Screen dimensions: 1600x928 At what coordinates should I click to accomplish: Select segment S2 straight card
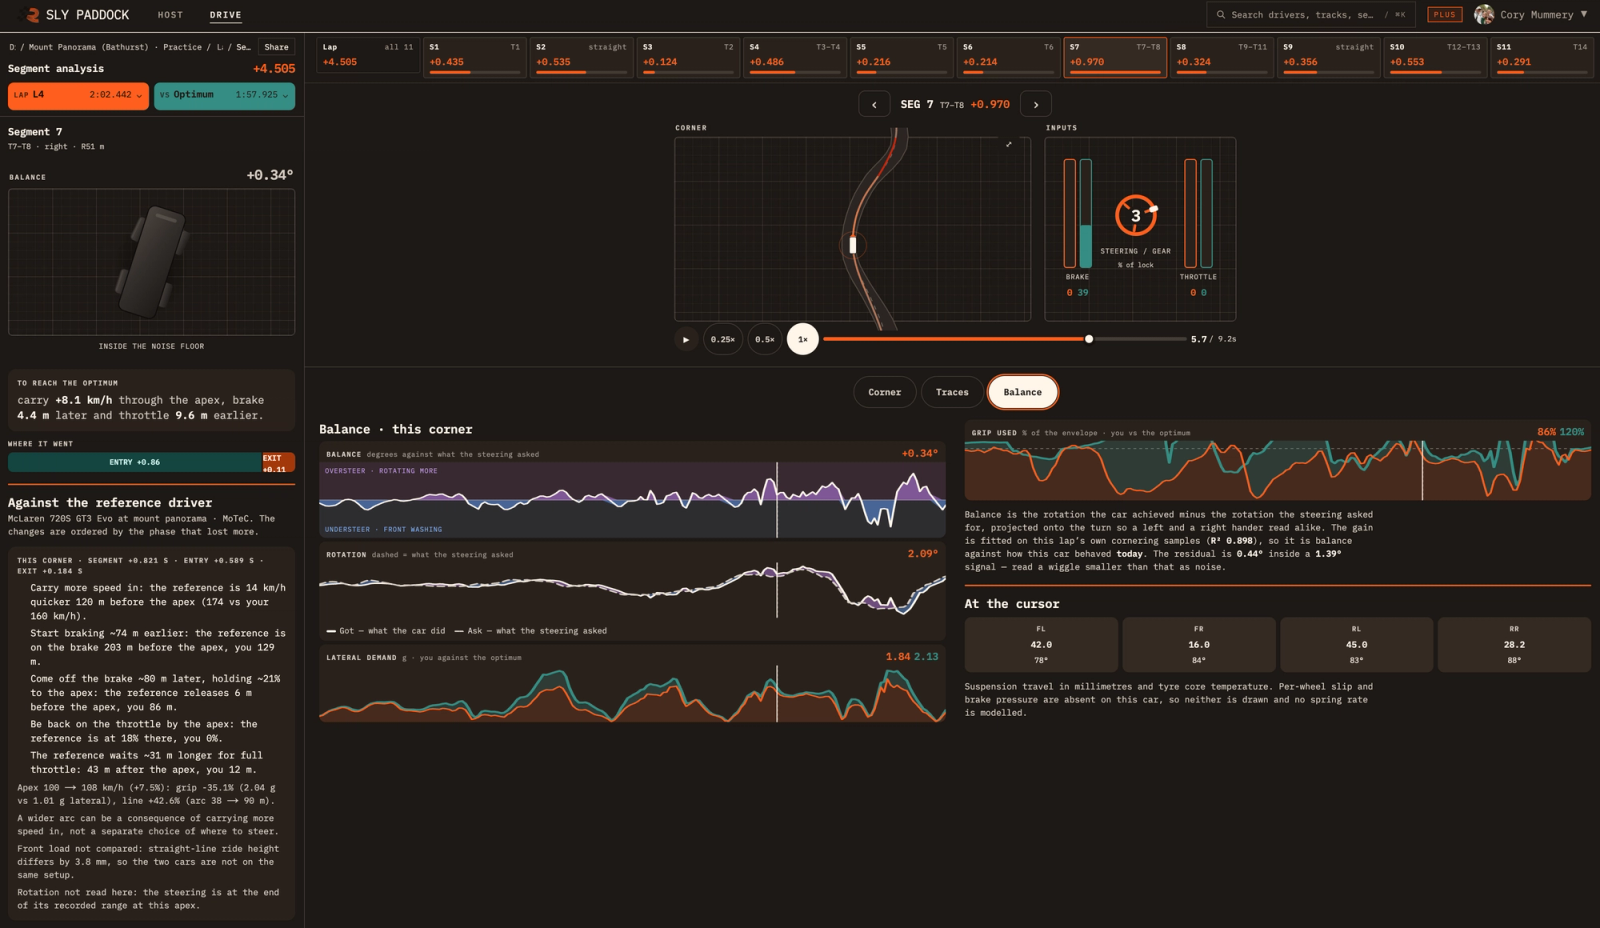pos(582,56)
